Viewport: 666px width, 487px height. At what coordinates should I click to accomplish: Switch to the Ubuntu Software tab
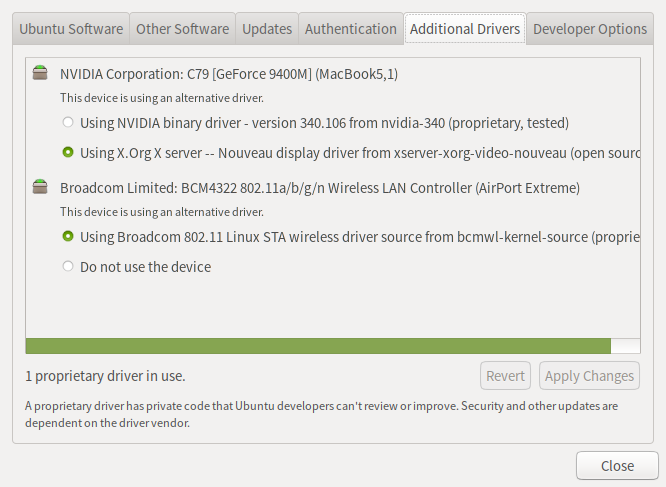[71, 29]
